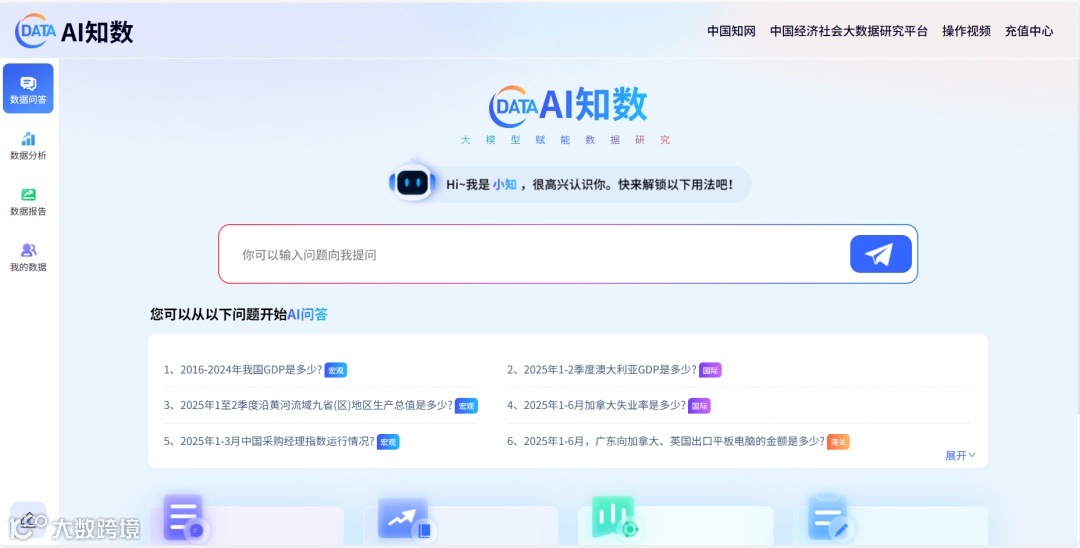Viewport: 1080px width, 548px height.
Task: Click the 宏观 tag after the 黄河流域 question
Action: click(x=466, y=406)
